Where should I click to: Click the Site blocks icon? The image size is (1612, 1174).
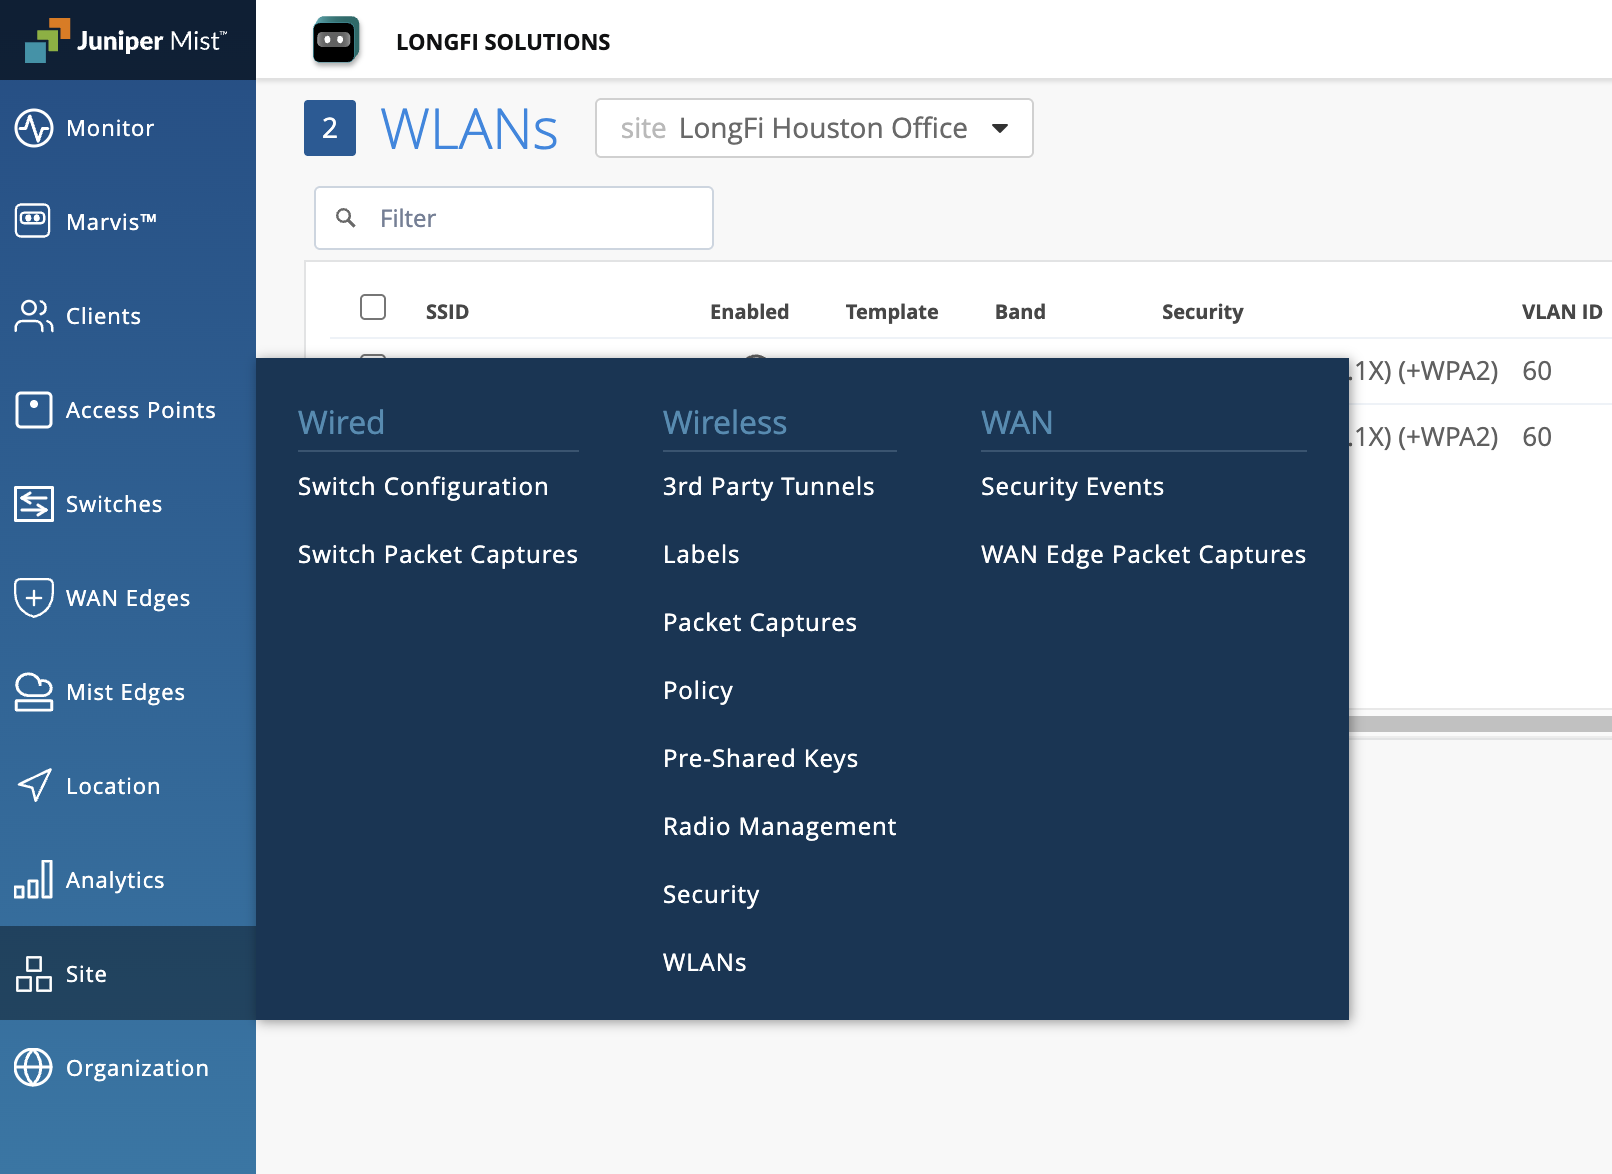(34, 973)
